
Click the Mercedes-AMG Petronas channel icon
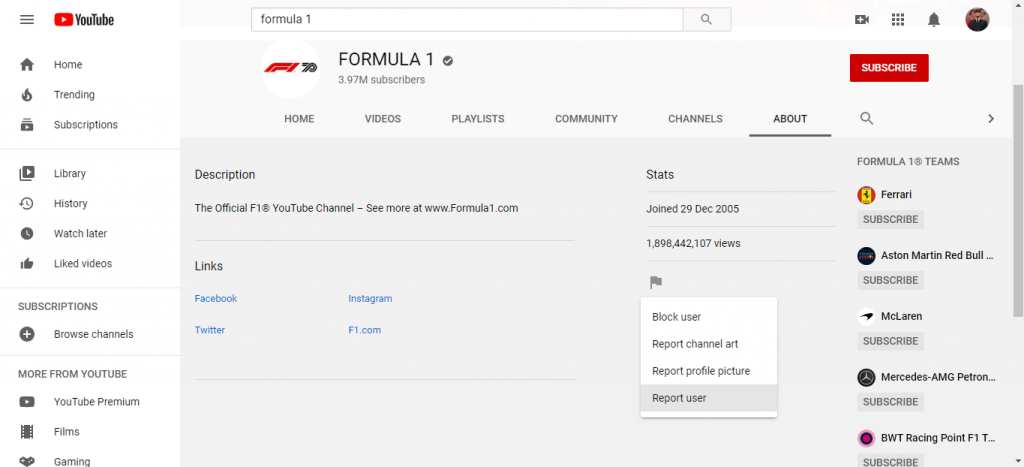pyautogui.click(x=866, y=377)
